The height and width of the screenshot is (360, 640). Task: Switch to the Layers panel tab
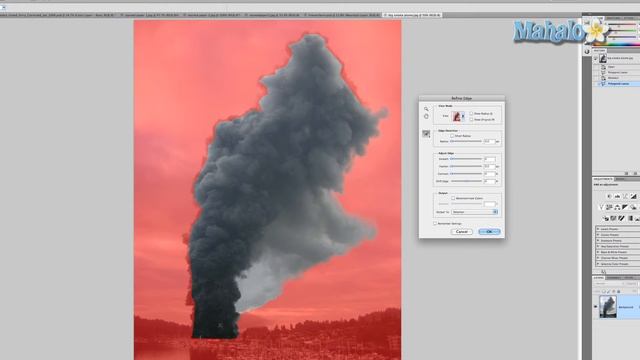point(598,278)
